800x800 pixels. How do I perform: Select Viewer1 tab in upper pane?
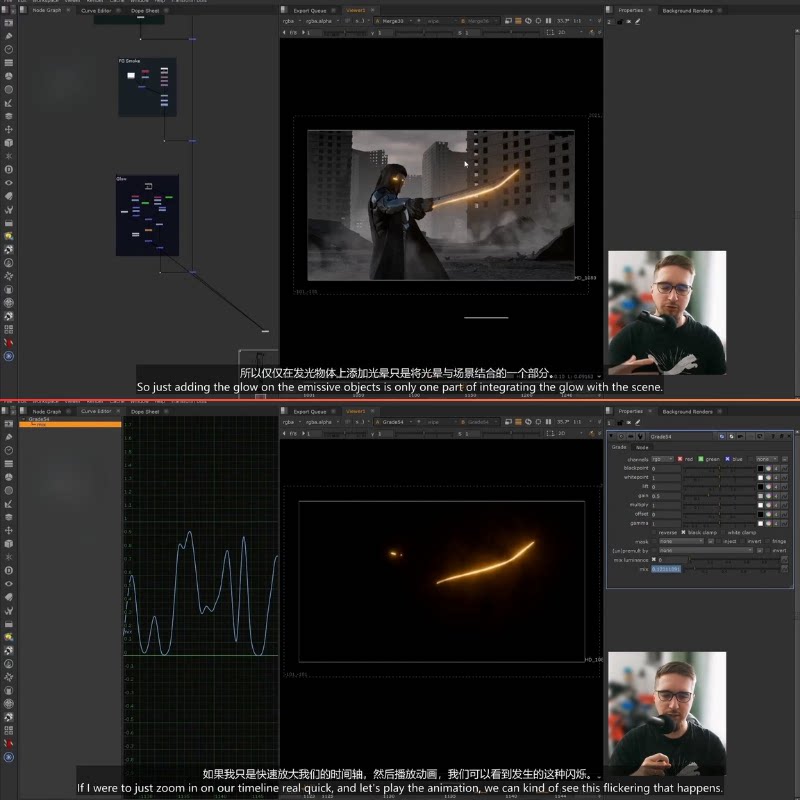coord(356,10)
